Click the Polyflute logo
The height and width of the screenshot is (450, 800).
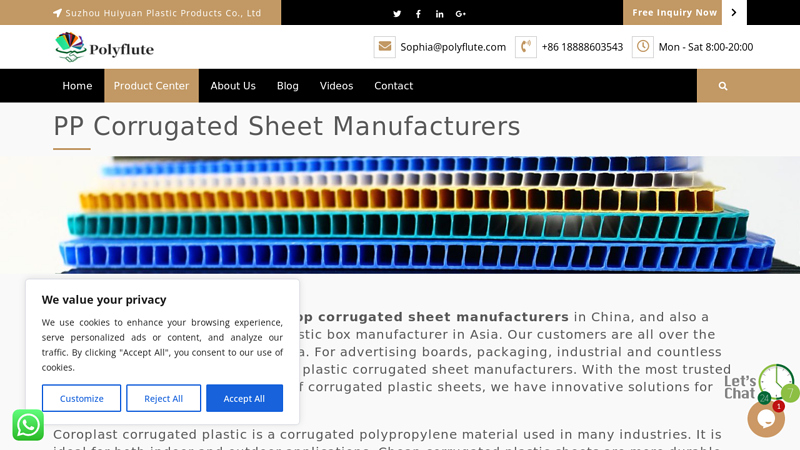(104, 47)
